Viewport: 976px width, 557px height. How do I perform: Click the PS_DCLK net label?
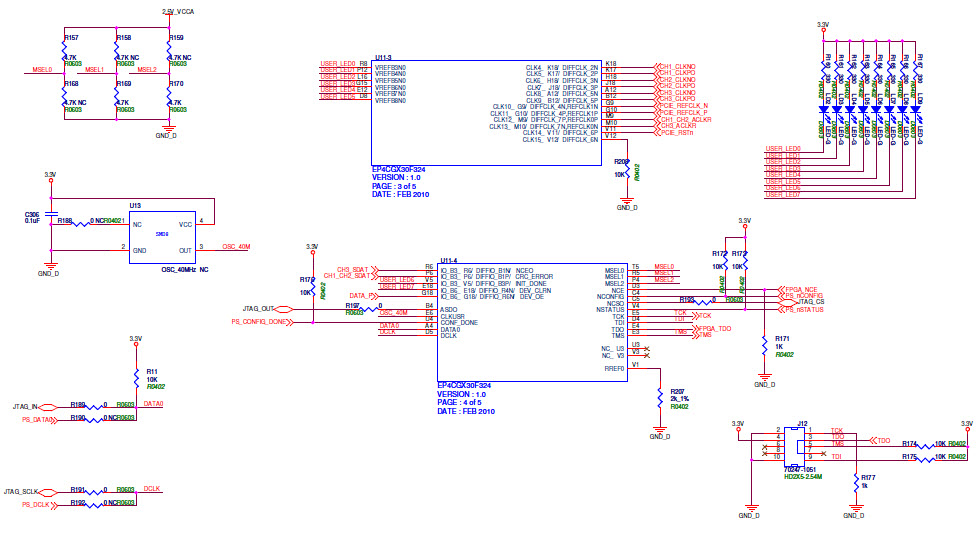[36, 505]
